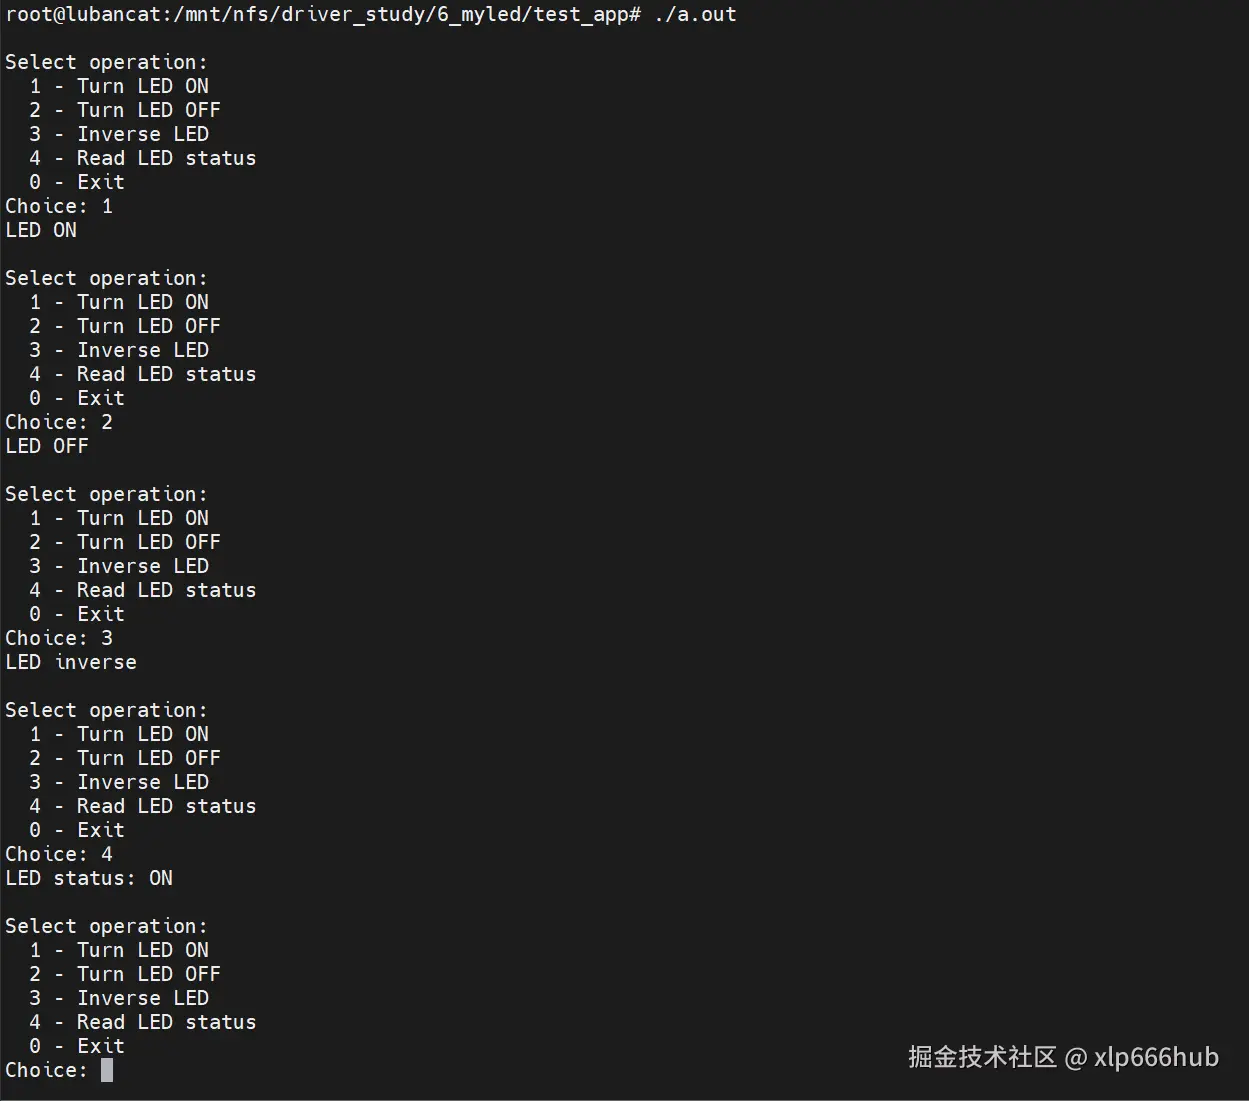Click the 'Choice: 4' input line
Screen dimensions: 1249x1101
click(x=59, y=854)
